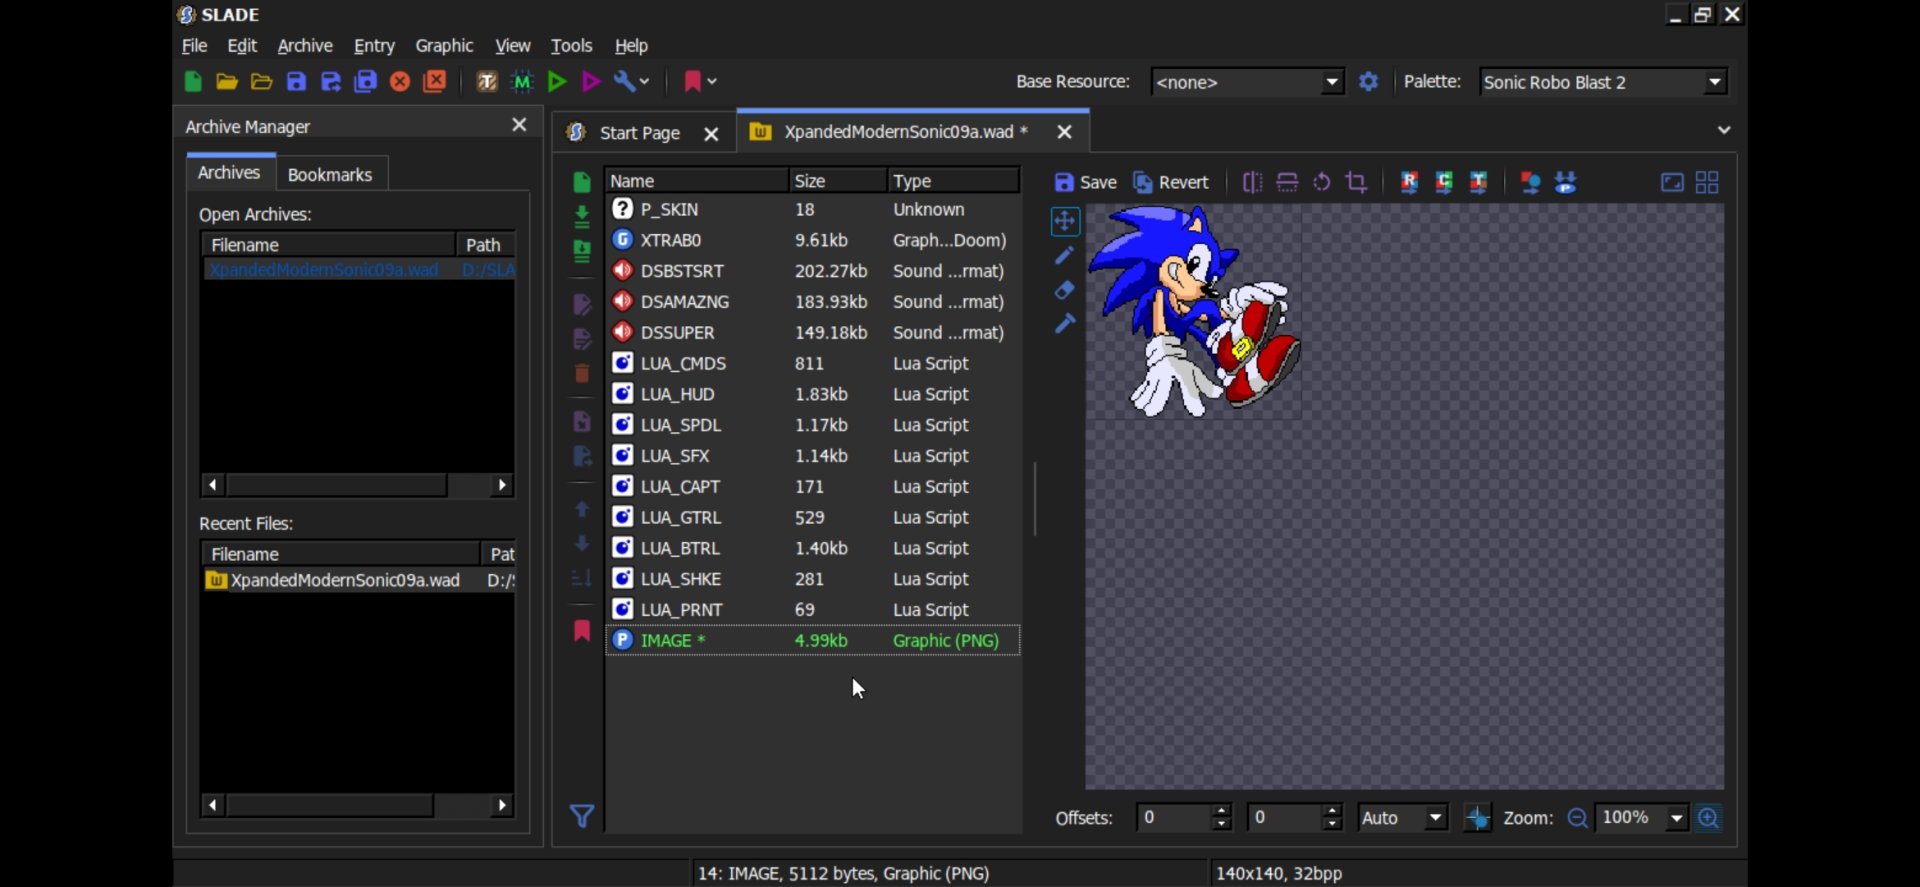Switch to the Bookmarks tab
Viewport: 1920px width, 887px height.
330,174
